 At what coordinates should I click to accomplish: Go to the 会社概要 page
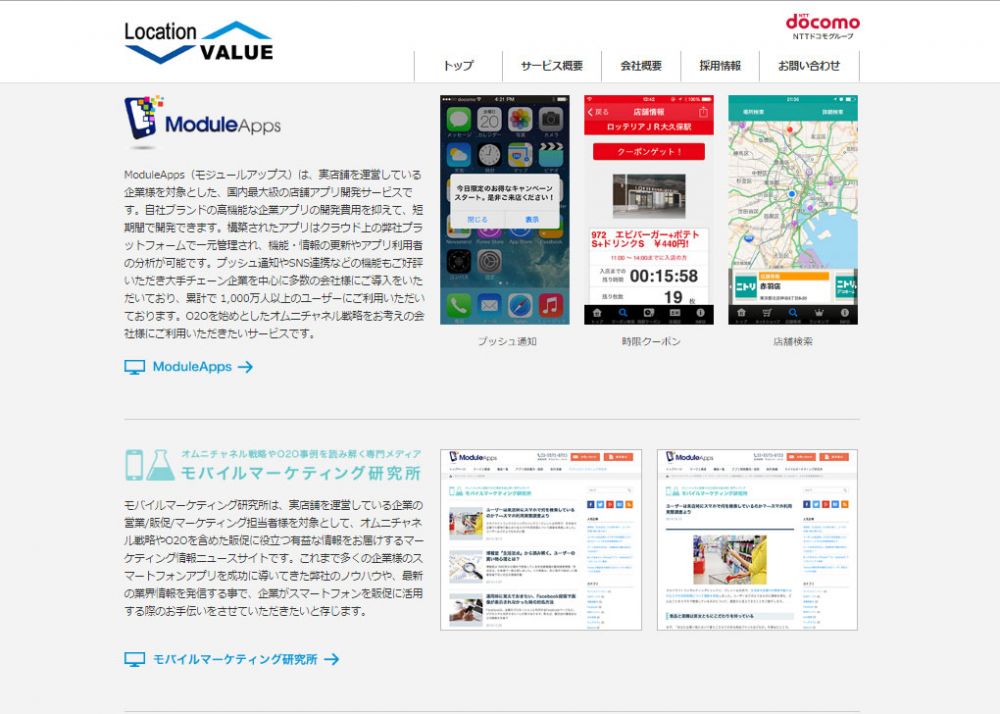[641, 66]
